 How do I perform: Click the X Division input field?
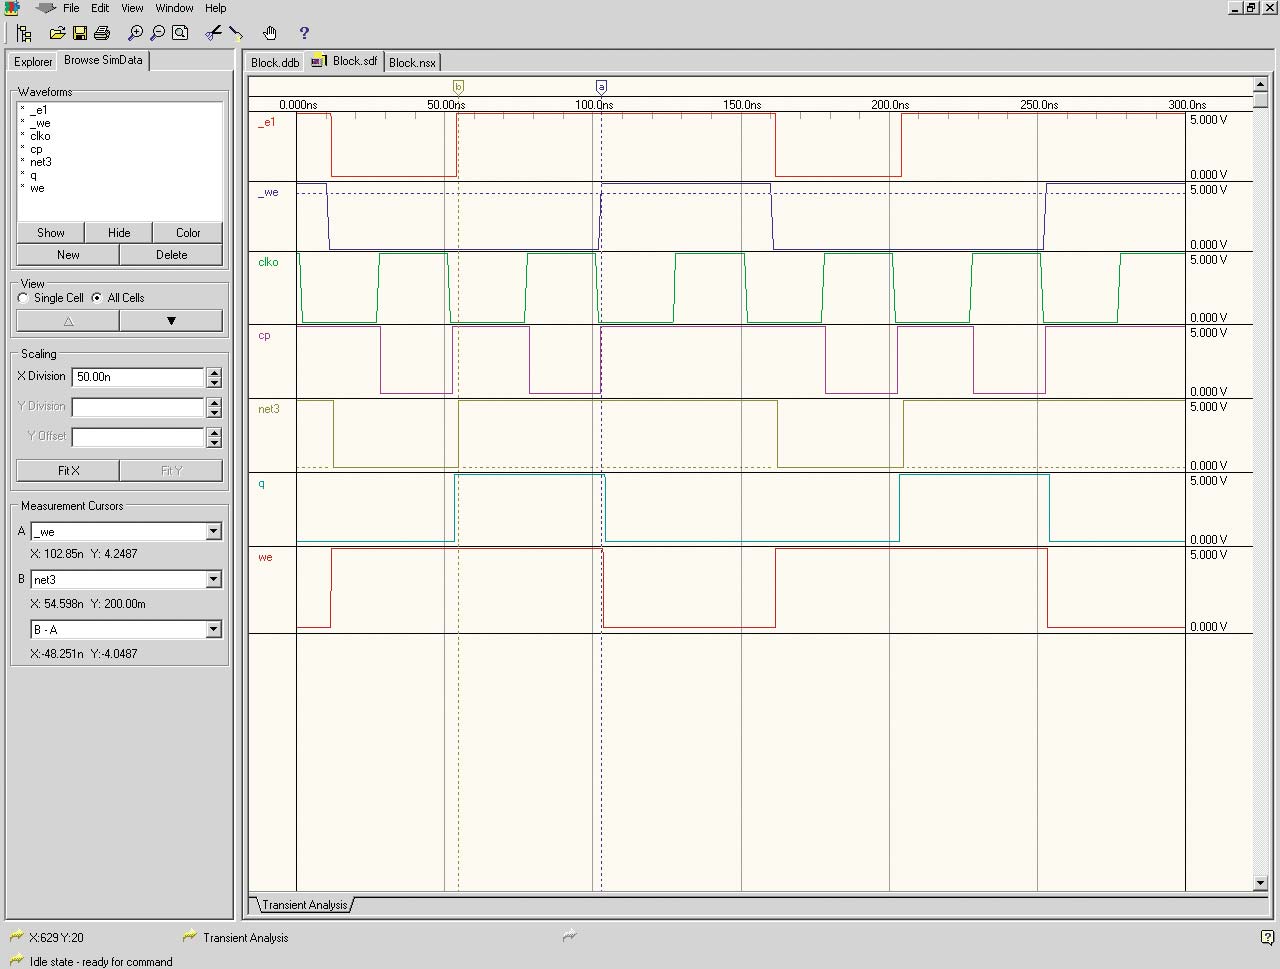click(x=138, y=377)
